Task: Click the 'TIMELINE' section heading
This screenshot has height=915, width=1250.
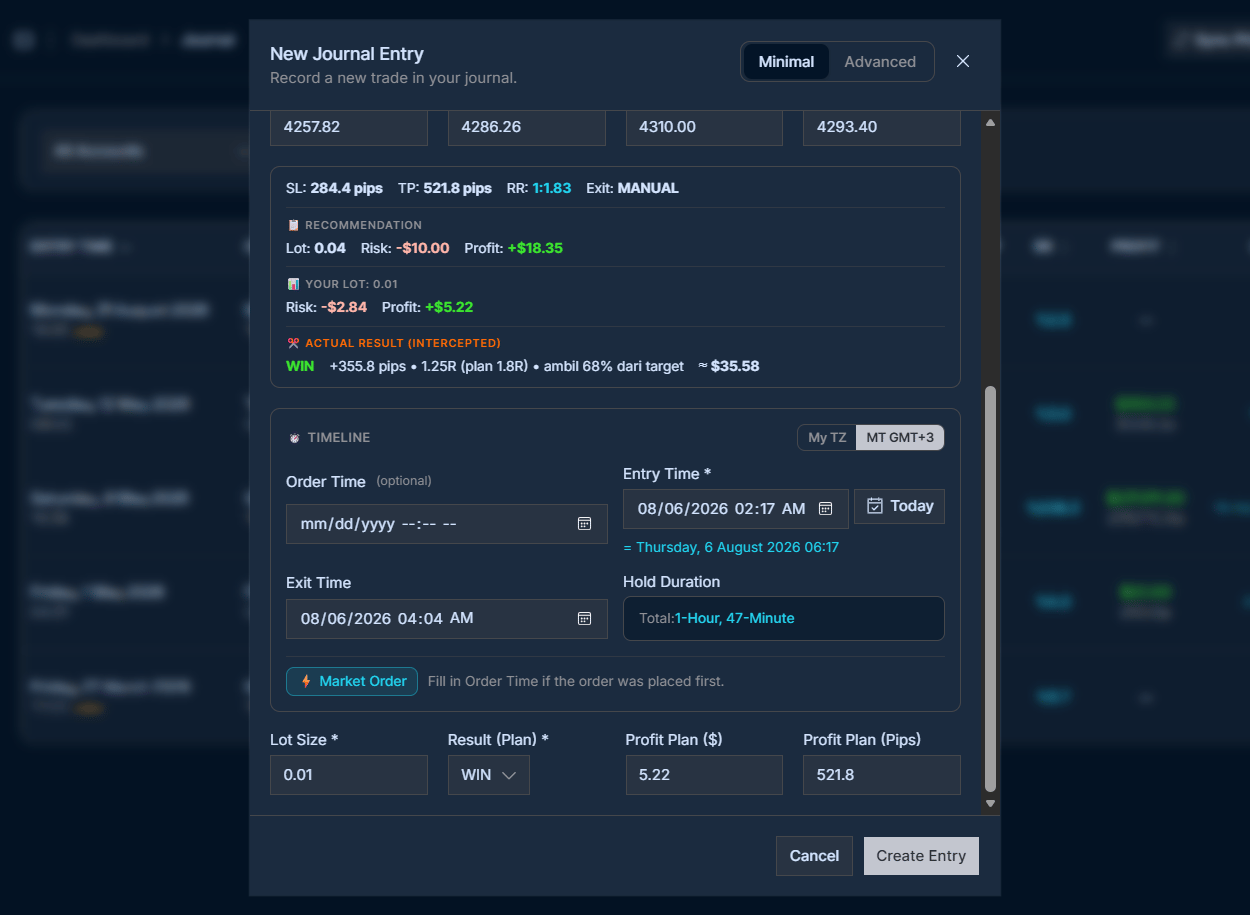Action: click(339, 438)
